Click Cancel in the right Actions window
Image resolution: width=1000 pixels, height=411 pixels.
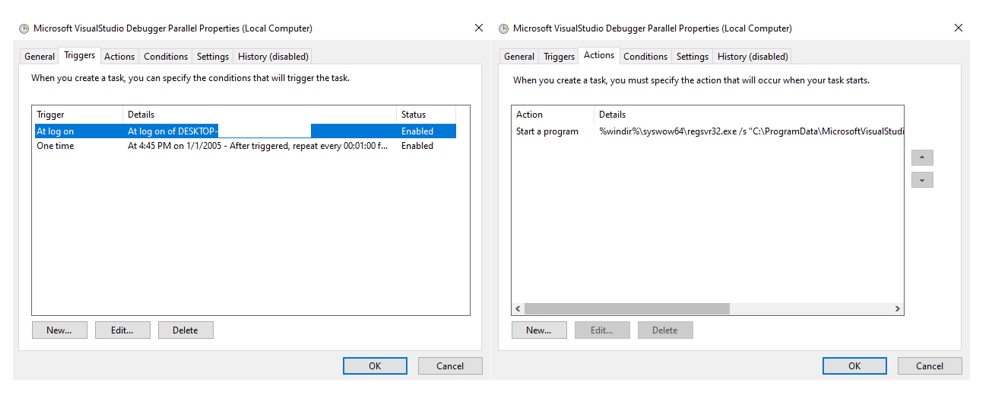[x=929, y=366]
